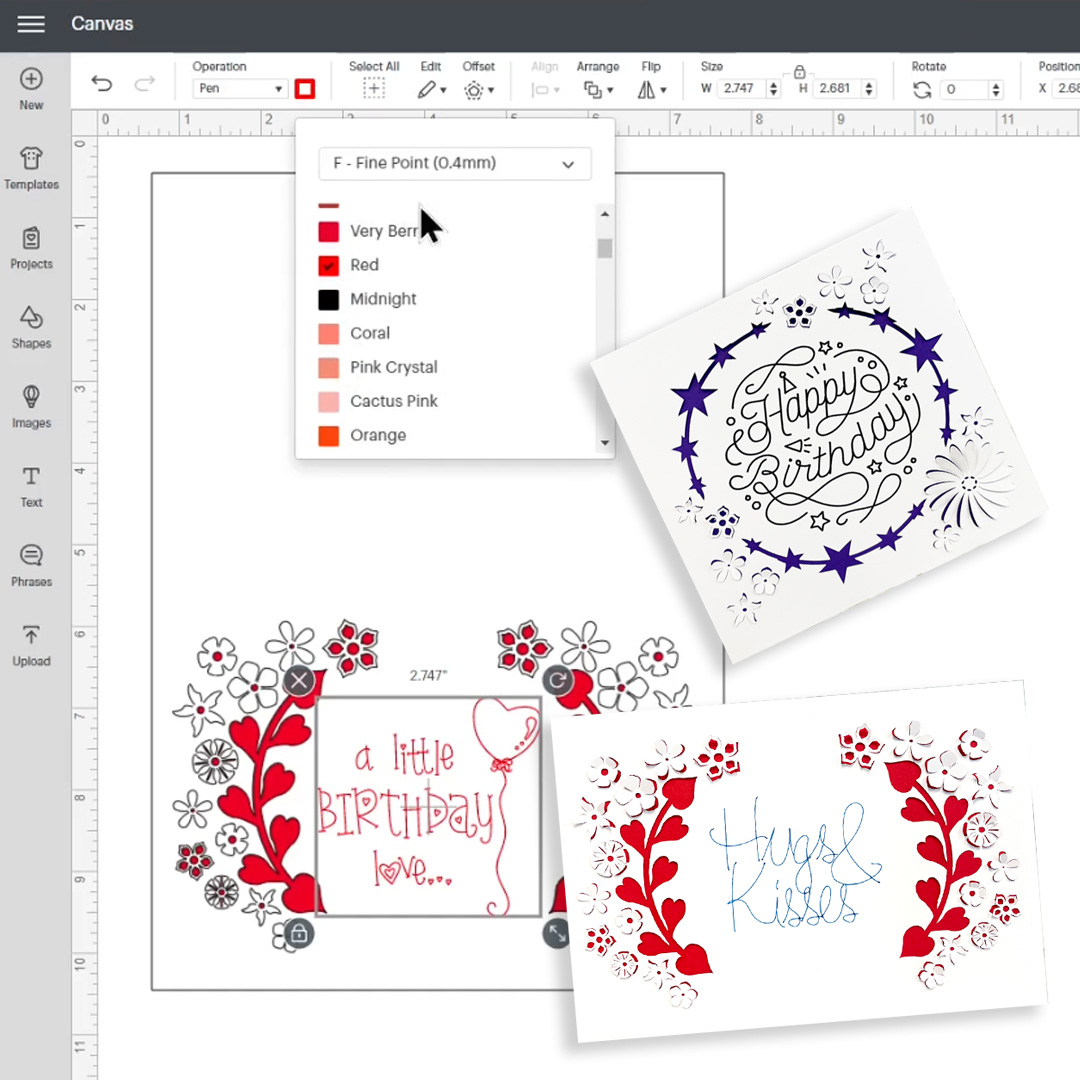Open the Templates panel
1080x1080 pixels.
(x=31, y=160)
